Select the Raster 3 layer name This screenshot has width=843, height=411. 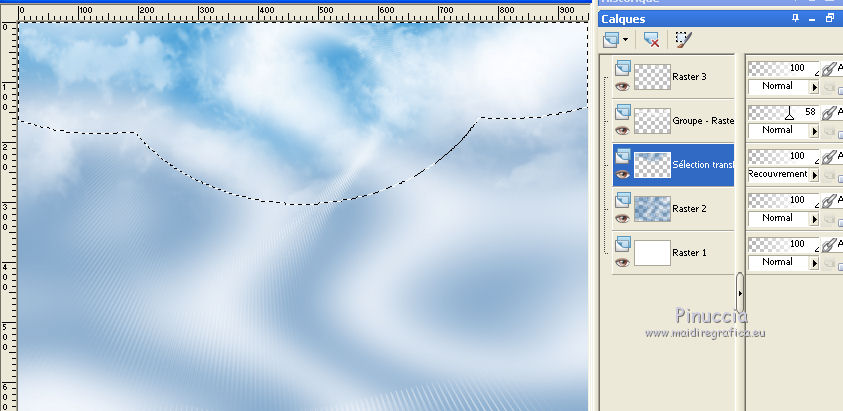[689, 77]
